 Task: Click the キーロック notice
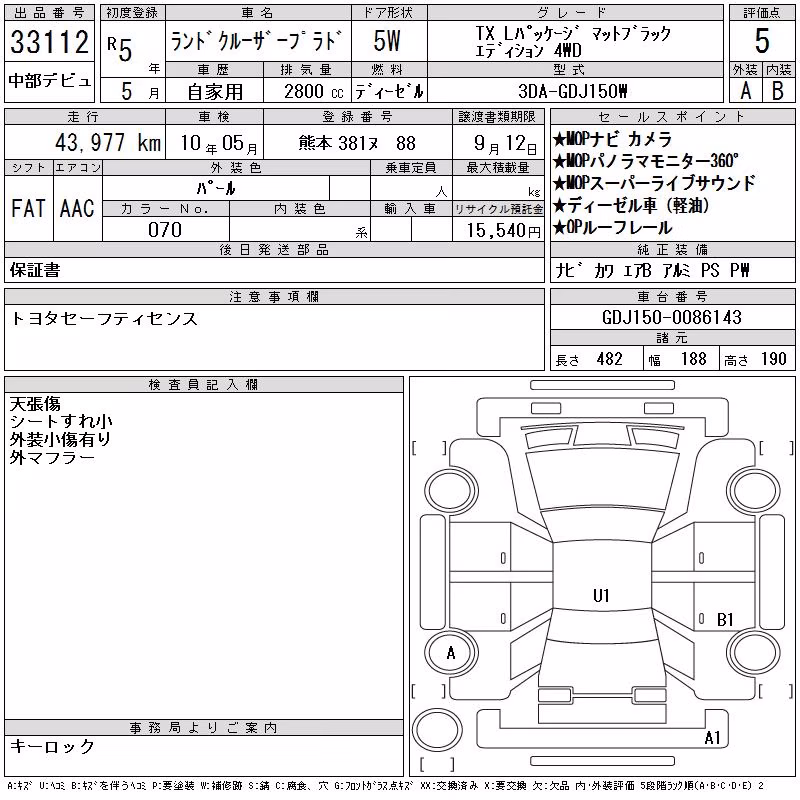click(52, 746)
